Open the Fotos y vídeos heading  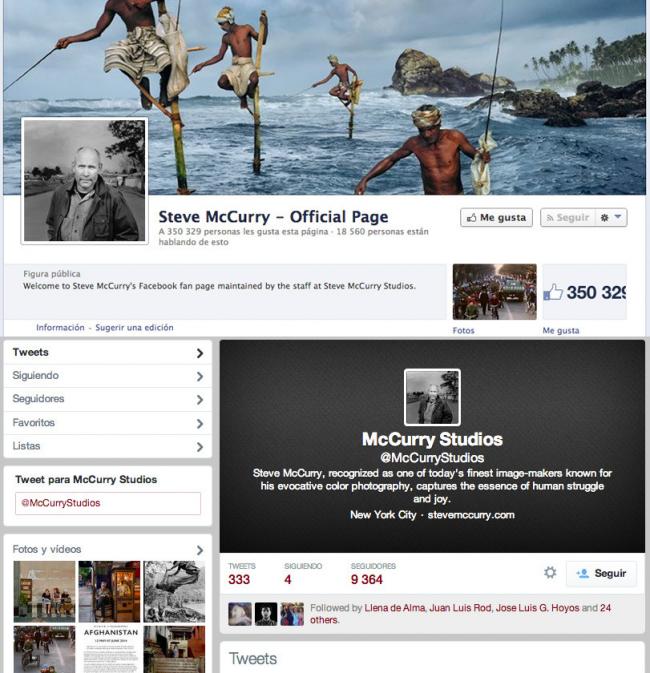point(47,549)
